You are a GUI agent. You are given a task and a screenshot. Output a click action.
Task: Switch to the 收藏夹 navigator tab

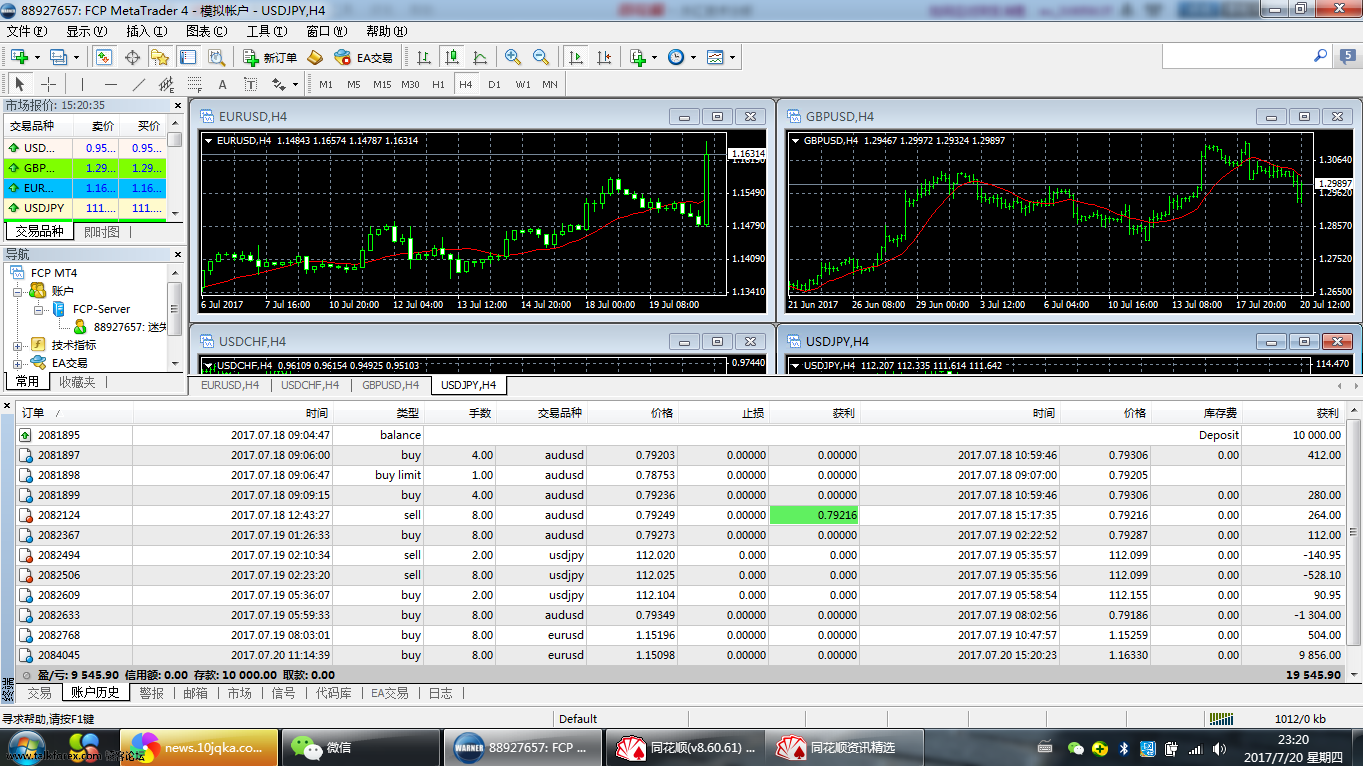coord(77,382)
